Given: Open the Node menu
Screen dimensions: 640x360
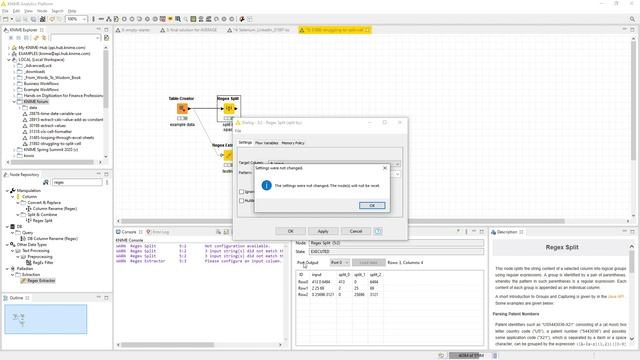Looking at the screenshot, I should click(42, 11).
